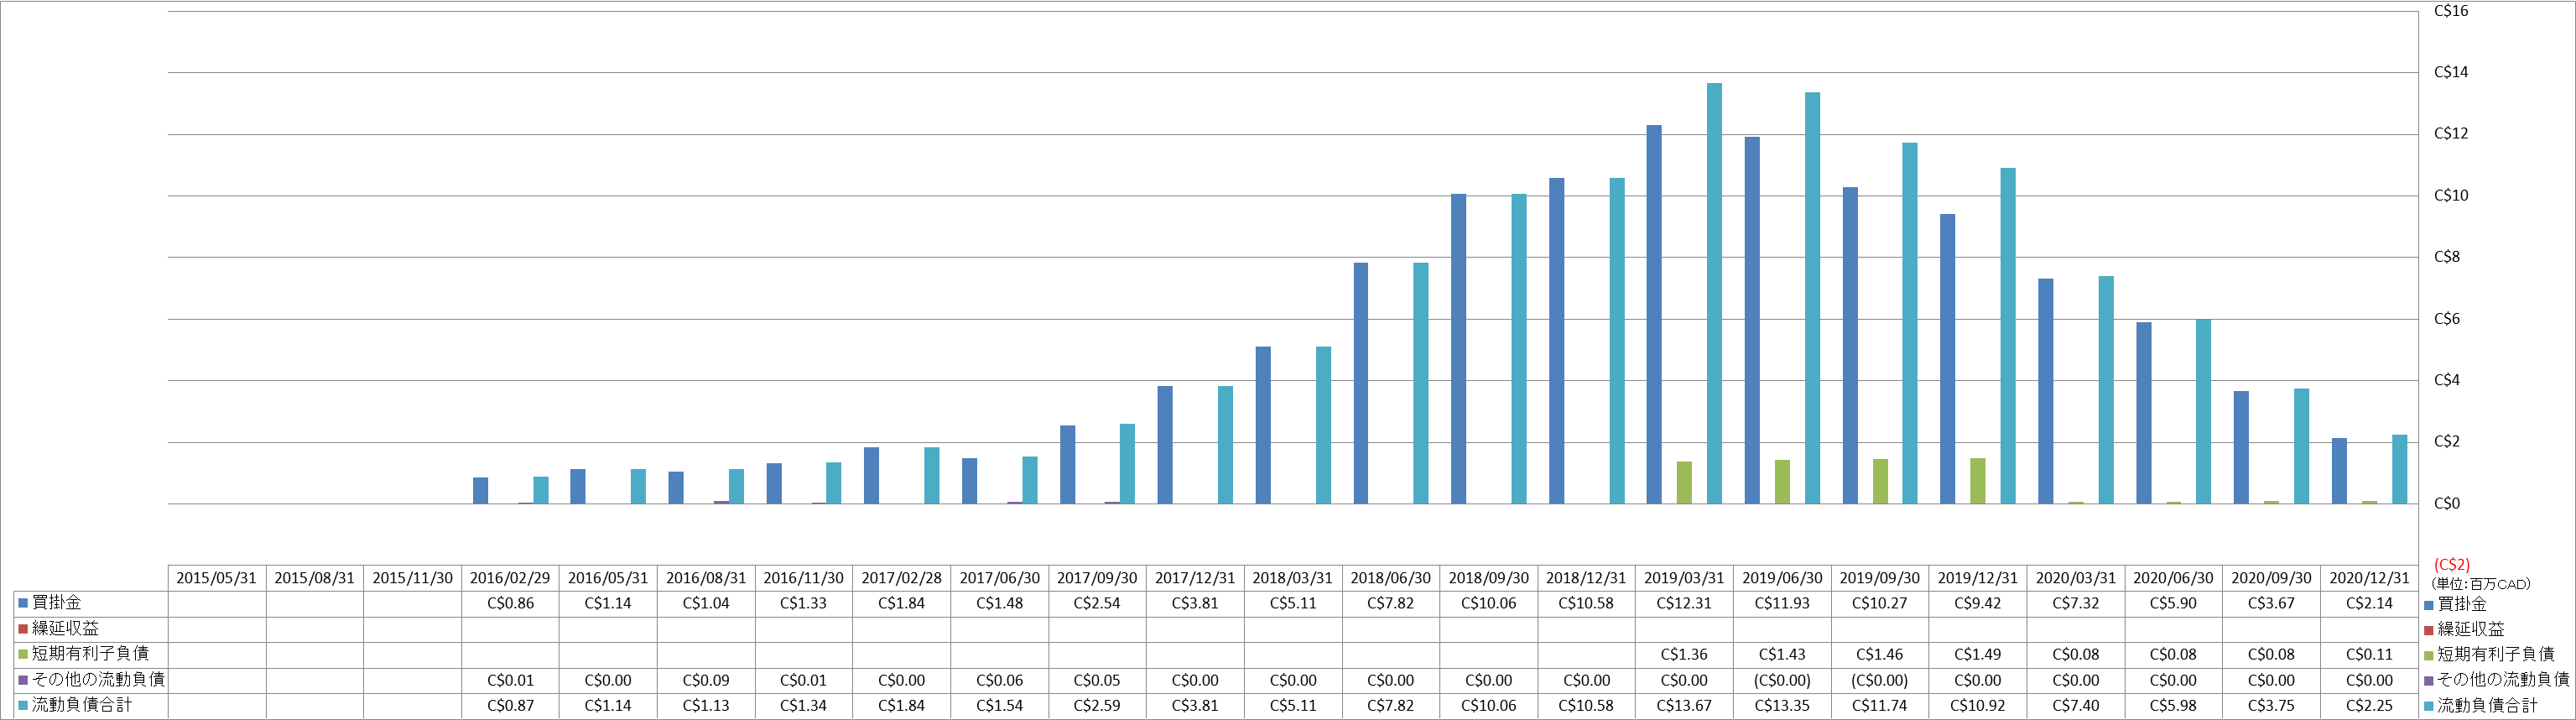Click the C$11.74 total cell for 2019/09/30
This screenshot has width=2576, height=720.
(1880, 705)
